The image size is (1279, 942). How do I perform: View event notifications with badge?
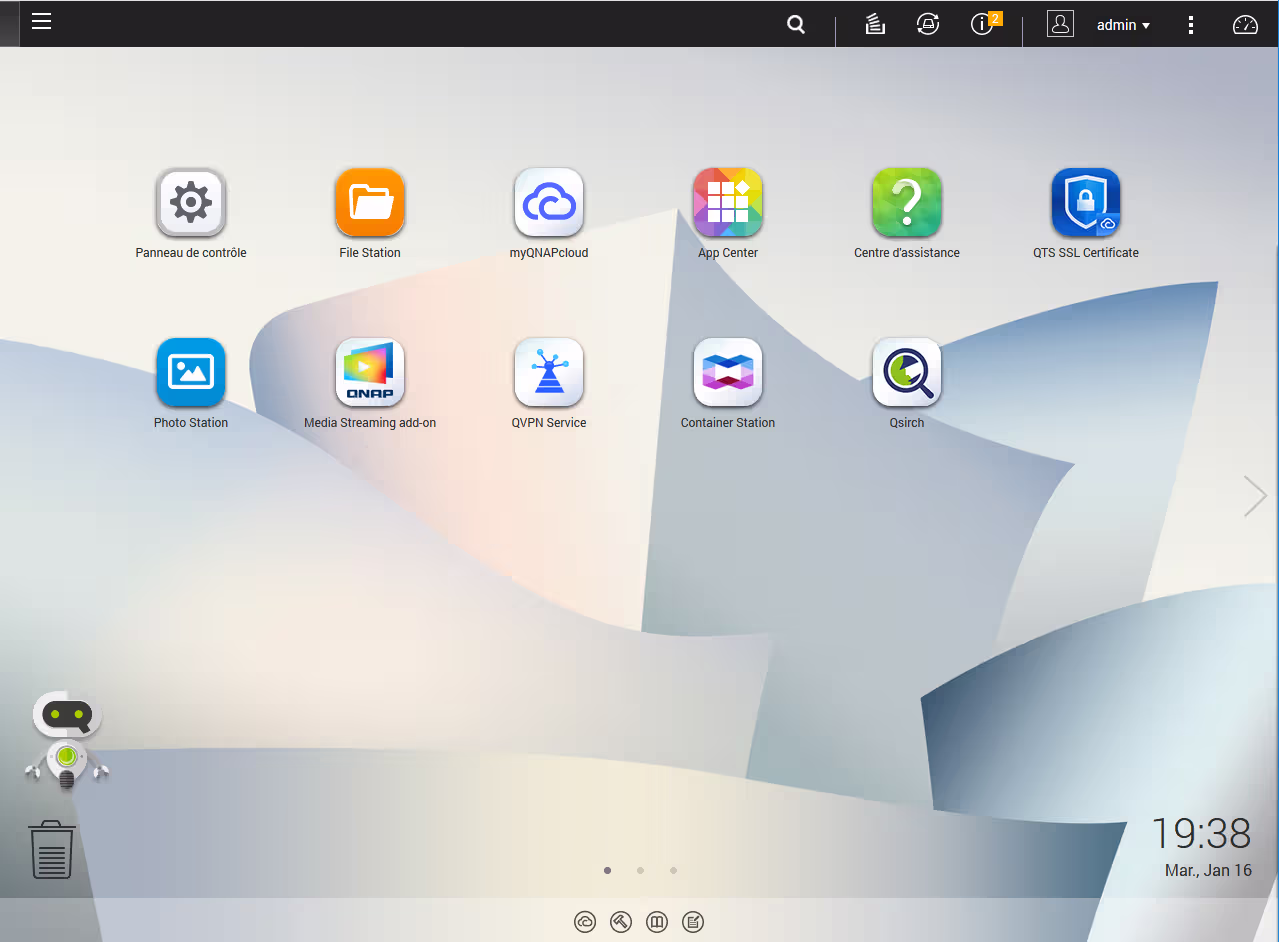tap(983, 25)
